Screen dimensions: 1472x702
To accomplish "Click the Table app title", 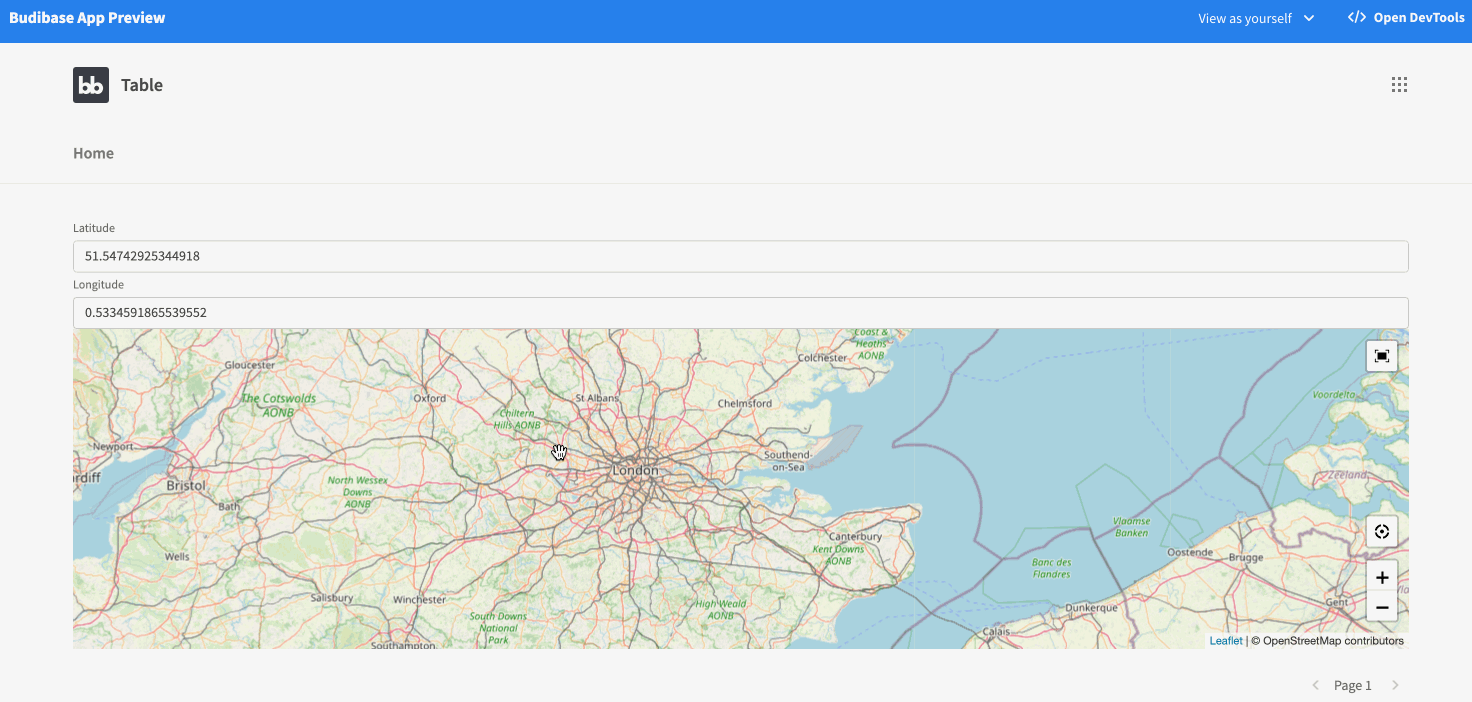I will (142, 85).
